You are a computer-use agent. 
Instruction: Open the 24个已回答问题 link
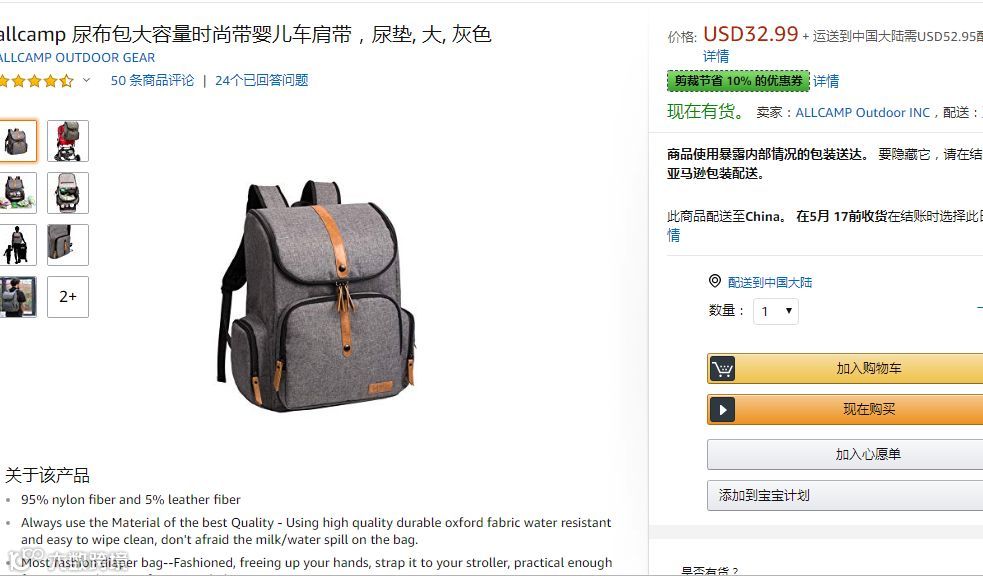(261, 80)
